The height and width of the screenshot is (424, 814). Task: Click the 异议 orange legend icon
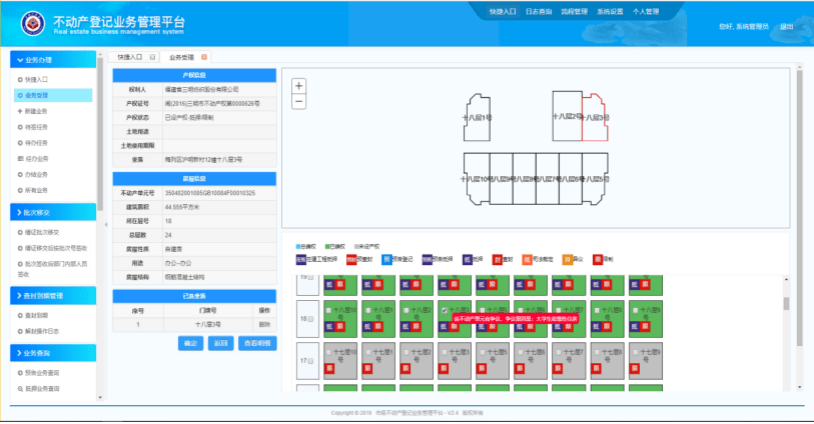pos(566,258)
